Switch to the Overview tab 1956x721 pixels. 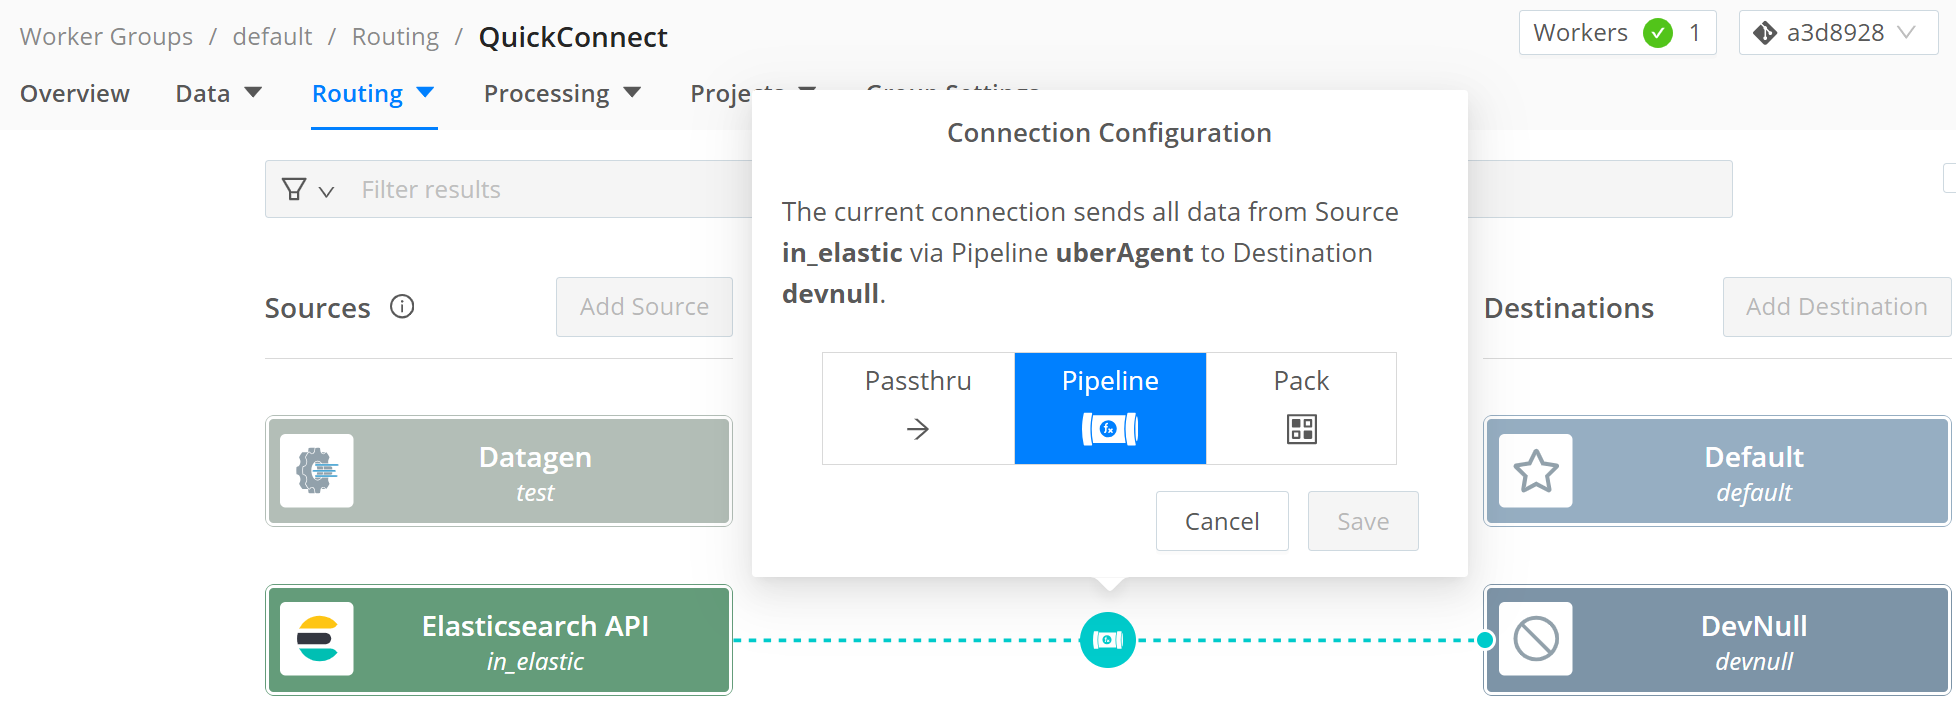click(75, 93)
